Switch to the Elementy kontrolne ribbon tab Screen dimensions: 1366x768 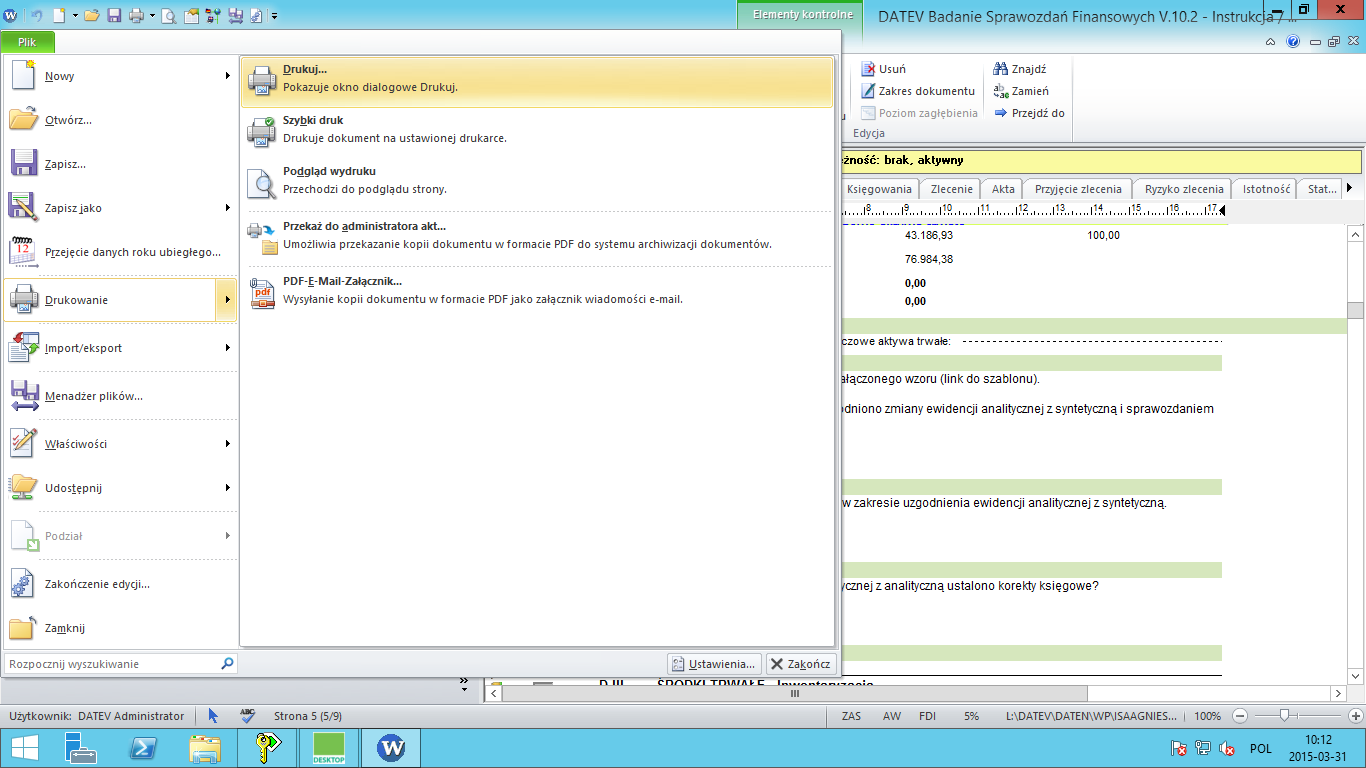pyautogui.click(x=803, y=15)
